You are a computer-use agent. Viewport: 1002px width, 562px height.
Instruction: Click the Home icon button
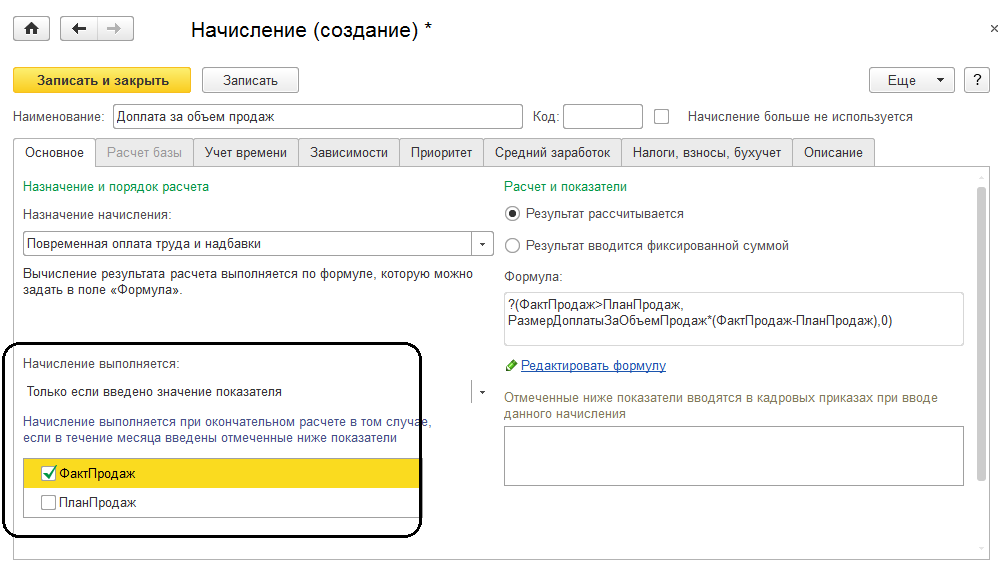31,29
